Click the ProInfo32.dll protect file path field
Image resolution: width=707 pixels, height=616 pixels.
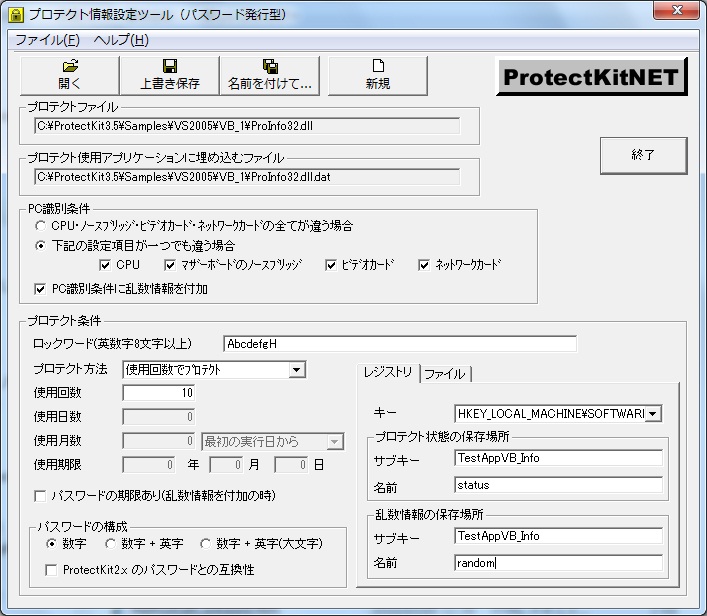[x=247, y=126]
